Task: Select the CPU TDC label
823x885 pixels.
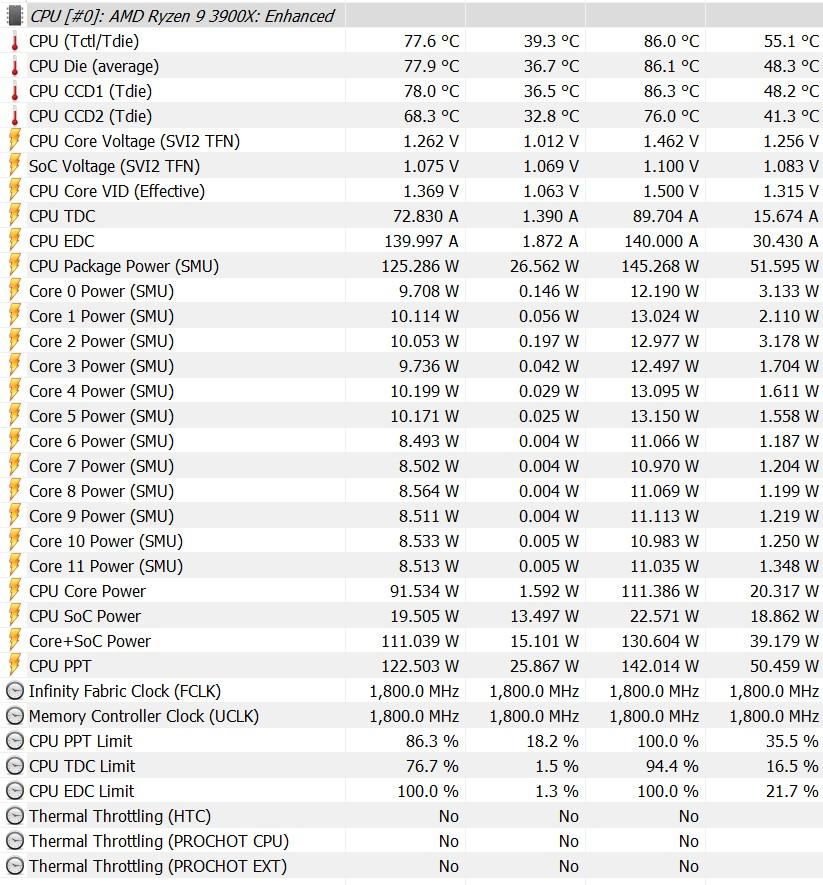Action: (x=62, y=216)
